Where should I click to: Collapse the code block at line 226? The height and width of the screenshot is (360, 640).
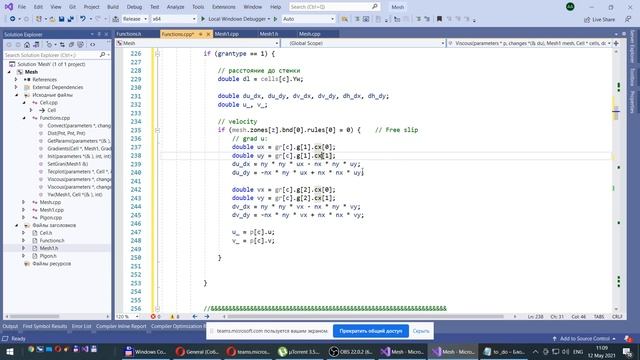pyautogui.click(x=158, y=53)
